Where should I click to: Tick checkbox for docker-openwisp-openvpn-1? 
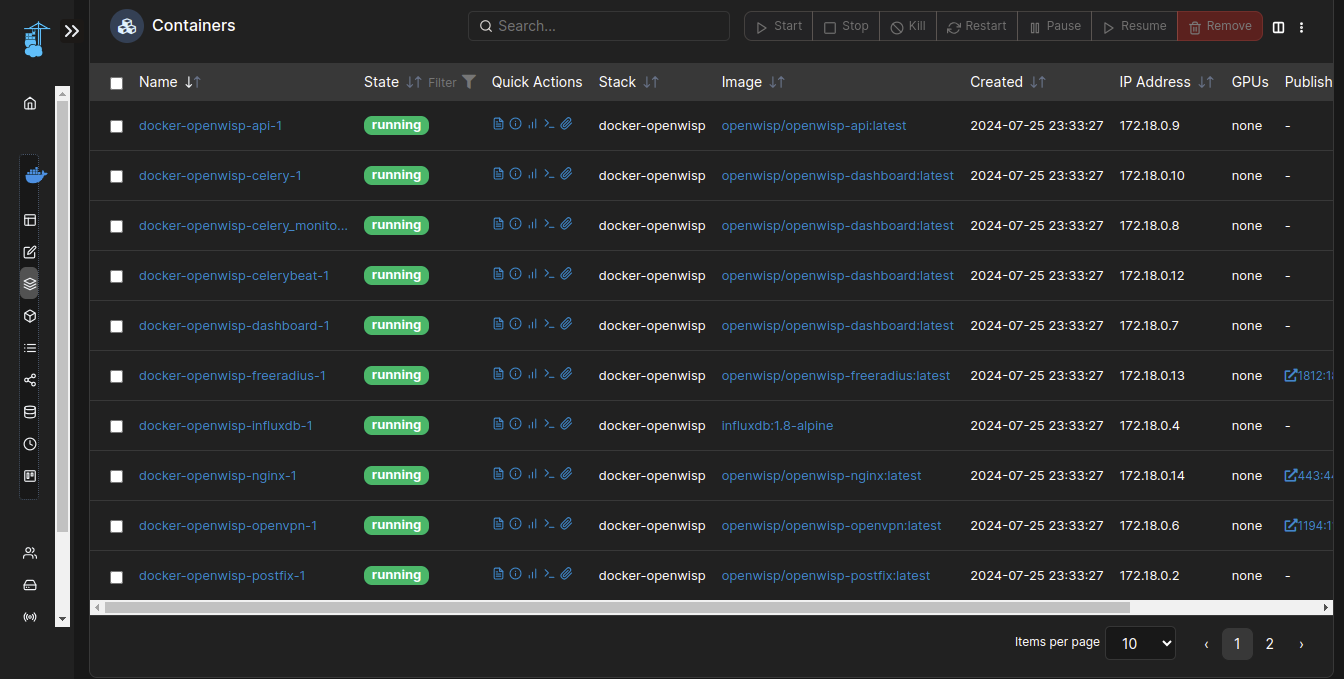click(x=116, y=526)
